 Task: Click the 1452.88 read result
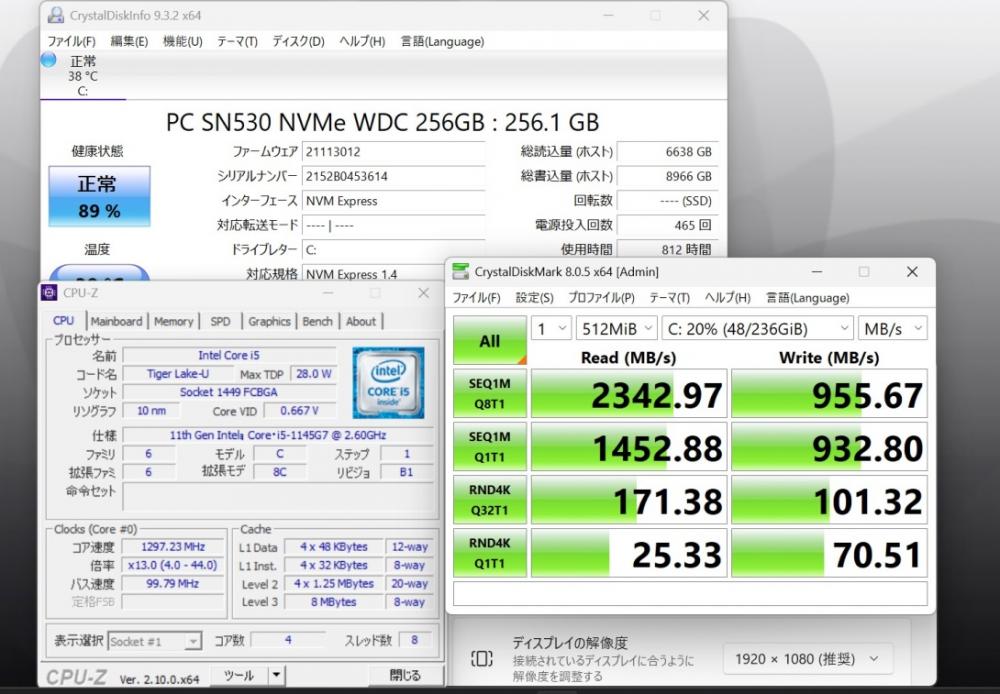click(629, 447)
